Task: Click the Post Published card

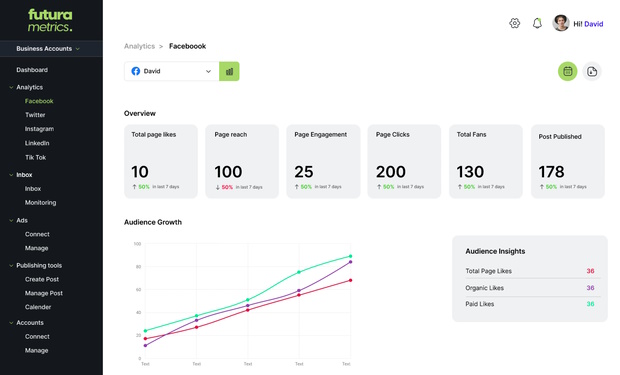Action: [x=568, y=161]
